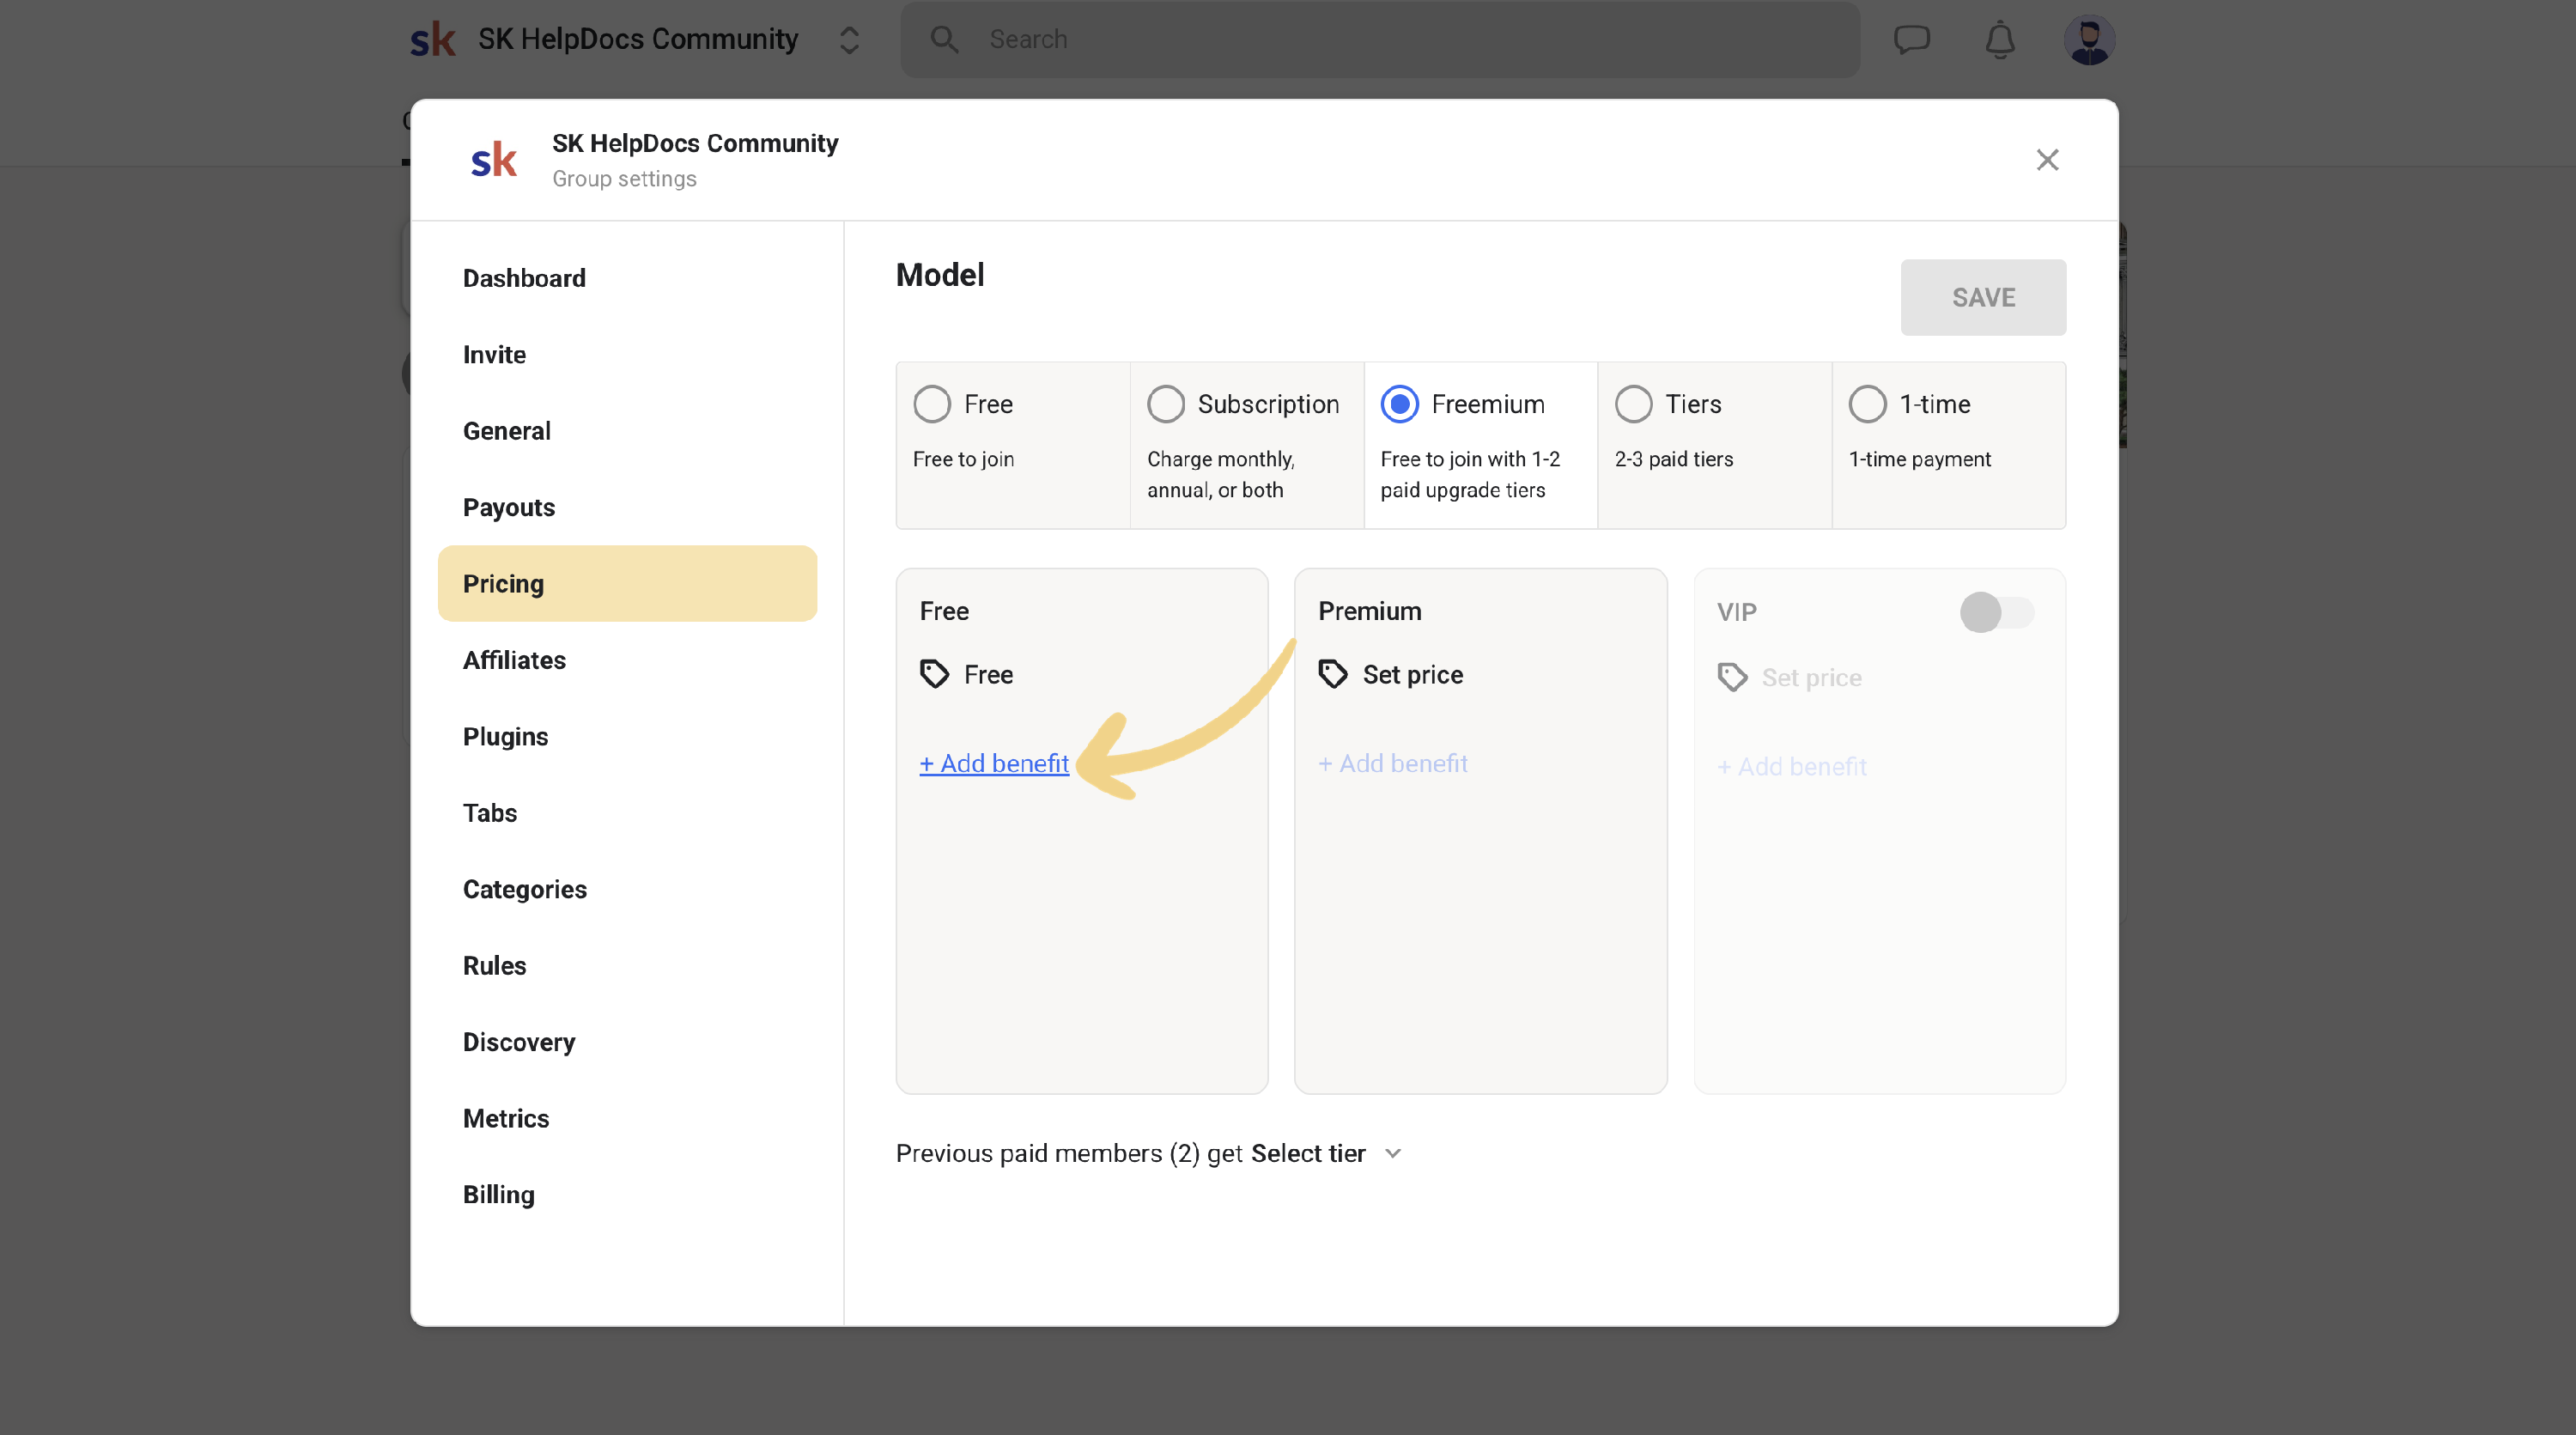Click the notifications bell icon
Image resolution: width=2576 pixels, height=1435 pixels.
point(1999,40)
